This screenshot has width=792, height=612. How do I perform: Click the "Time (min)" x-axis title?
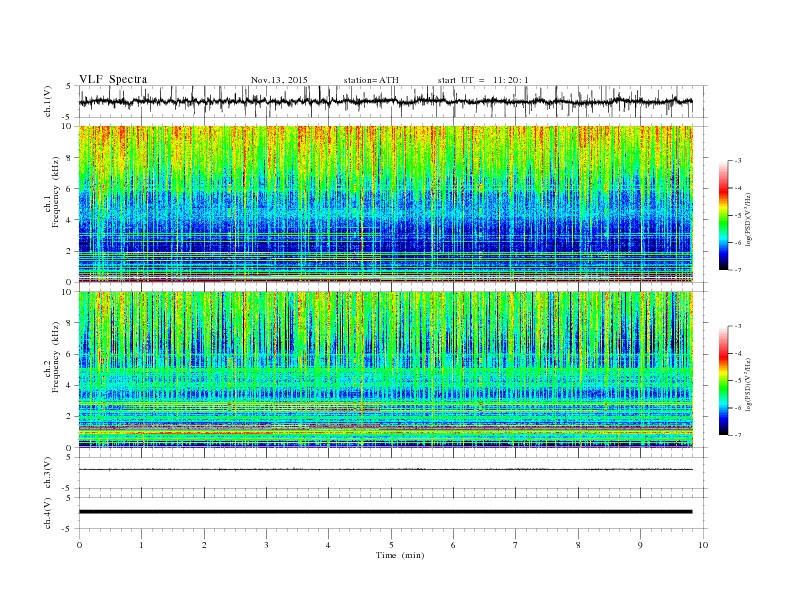tap(400, 555)
